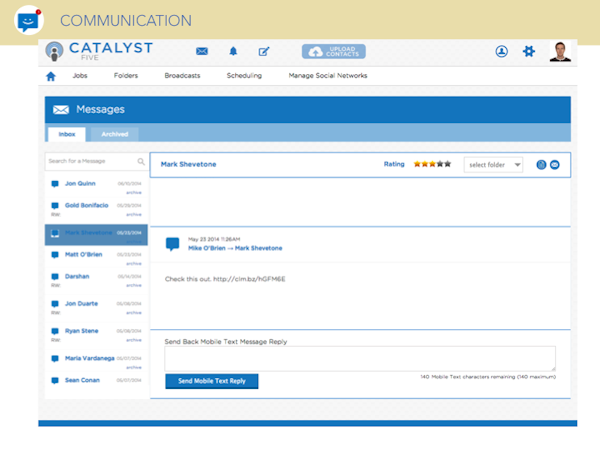Click the user avatar photo

pyautogui.click(x=560, y=51)
